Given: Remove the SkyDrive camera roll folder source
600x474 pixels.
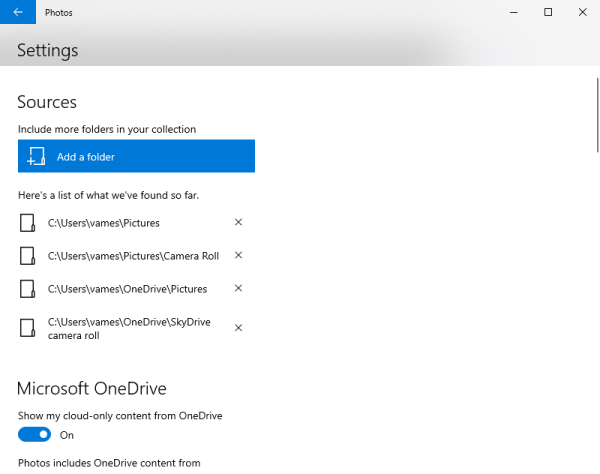Looking at the screenshot, I should point(238,328).
